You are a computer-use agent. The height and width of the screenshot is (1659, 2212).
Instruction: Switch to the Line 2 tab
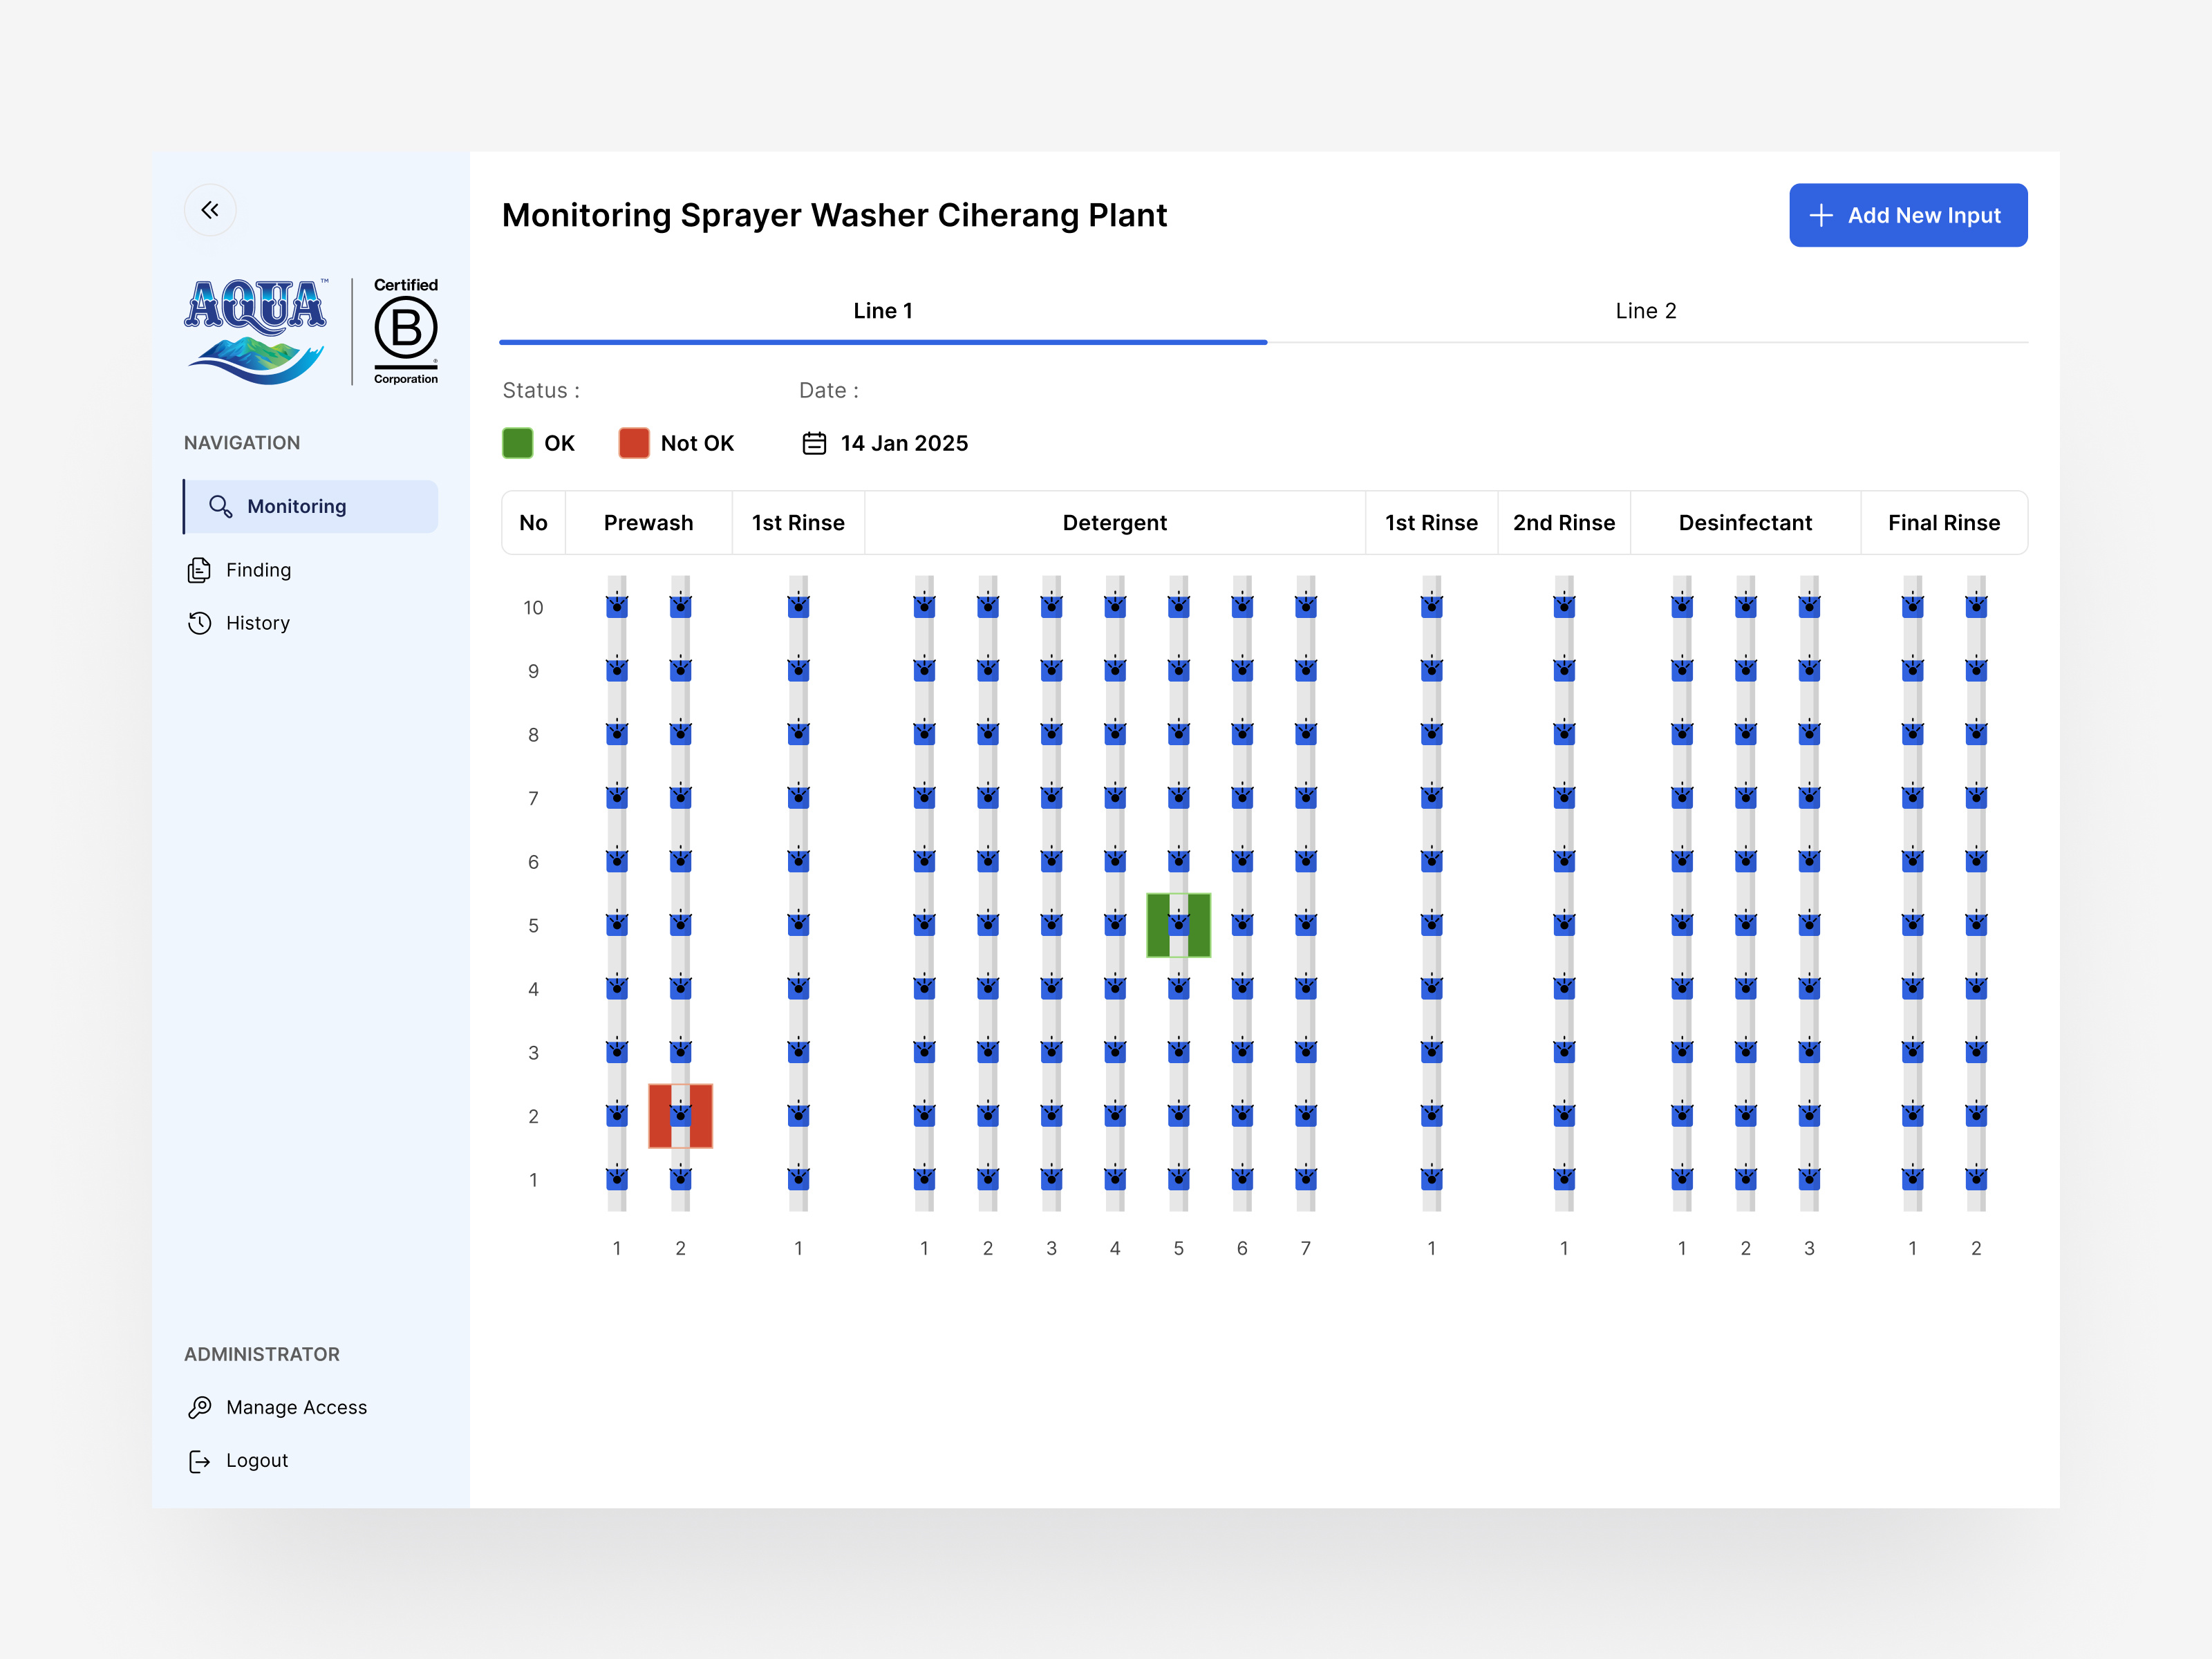(1645, 311)
